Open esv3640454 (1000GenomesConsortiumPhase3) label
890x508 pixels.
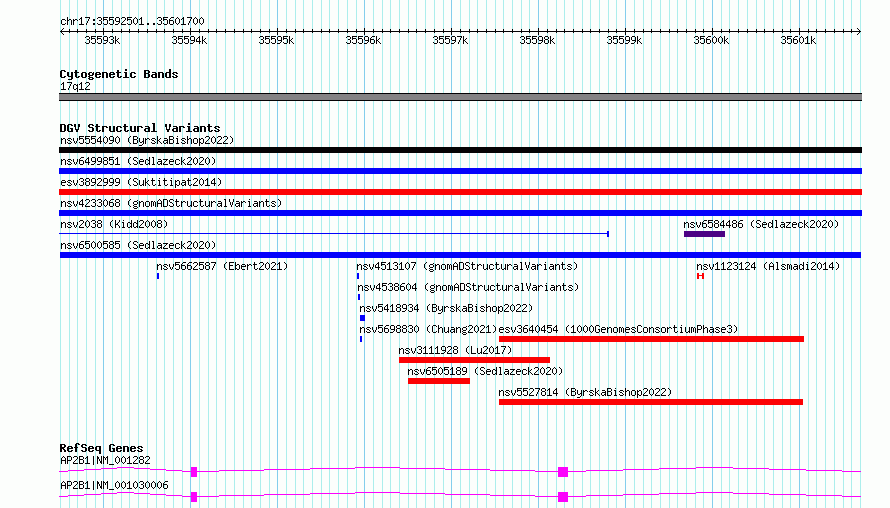(618, 329)
